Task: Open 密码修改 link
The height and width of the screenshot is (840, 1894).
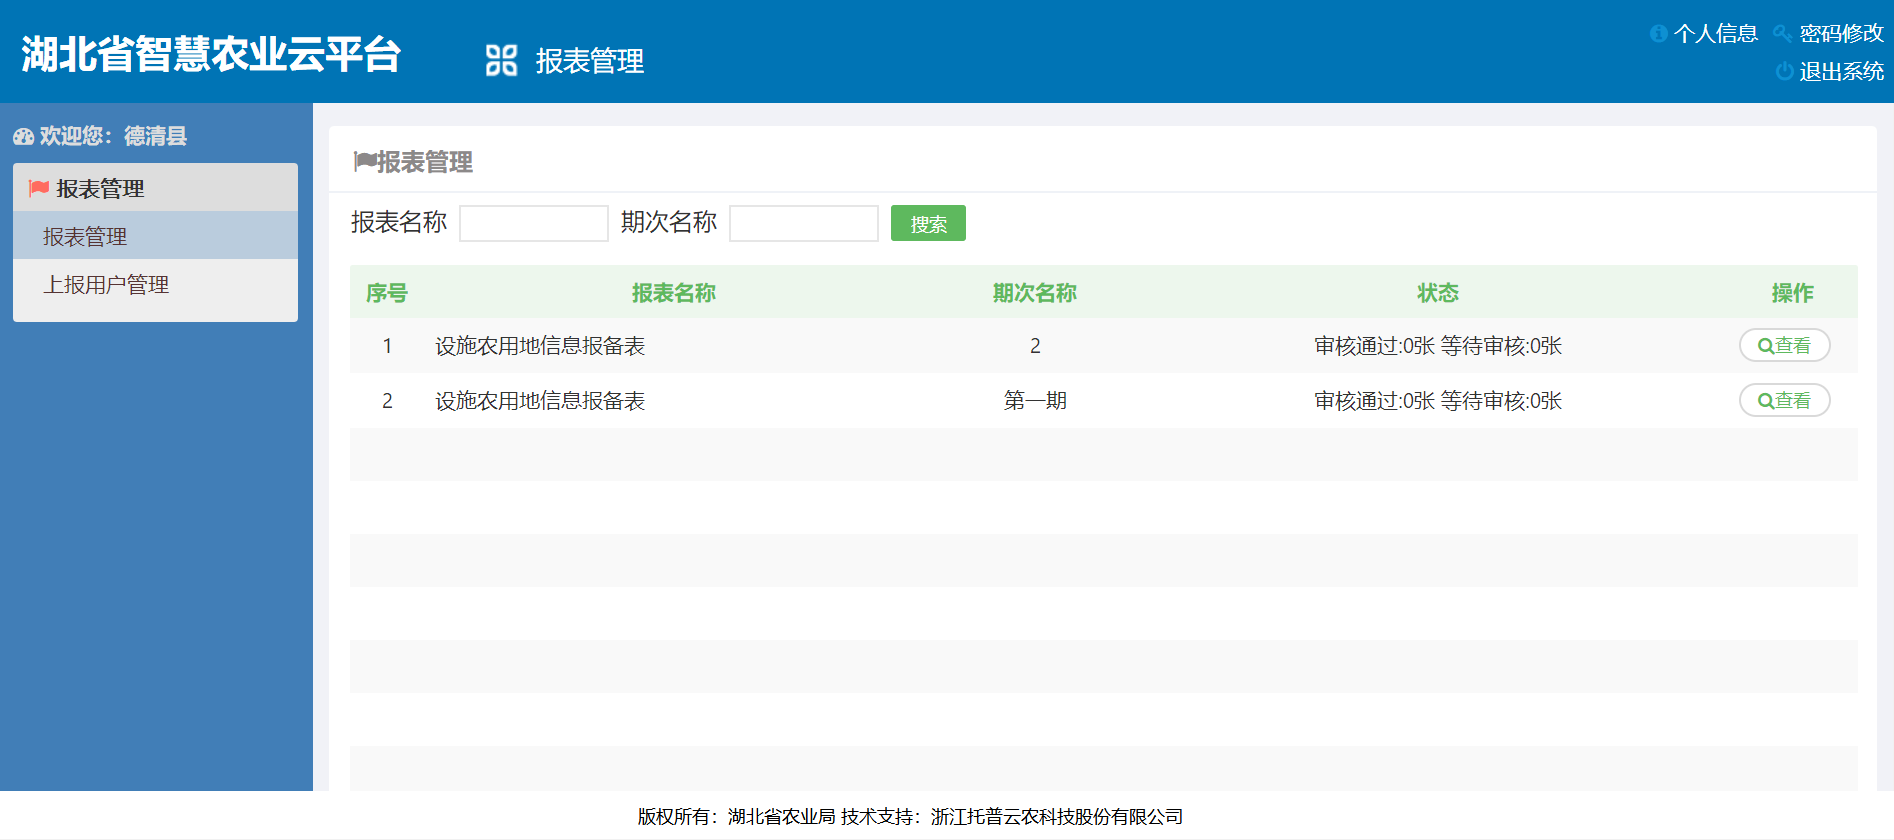Action: (1842, 33)
